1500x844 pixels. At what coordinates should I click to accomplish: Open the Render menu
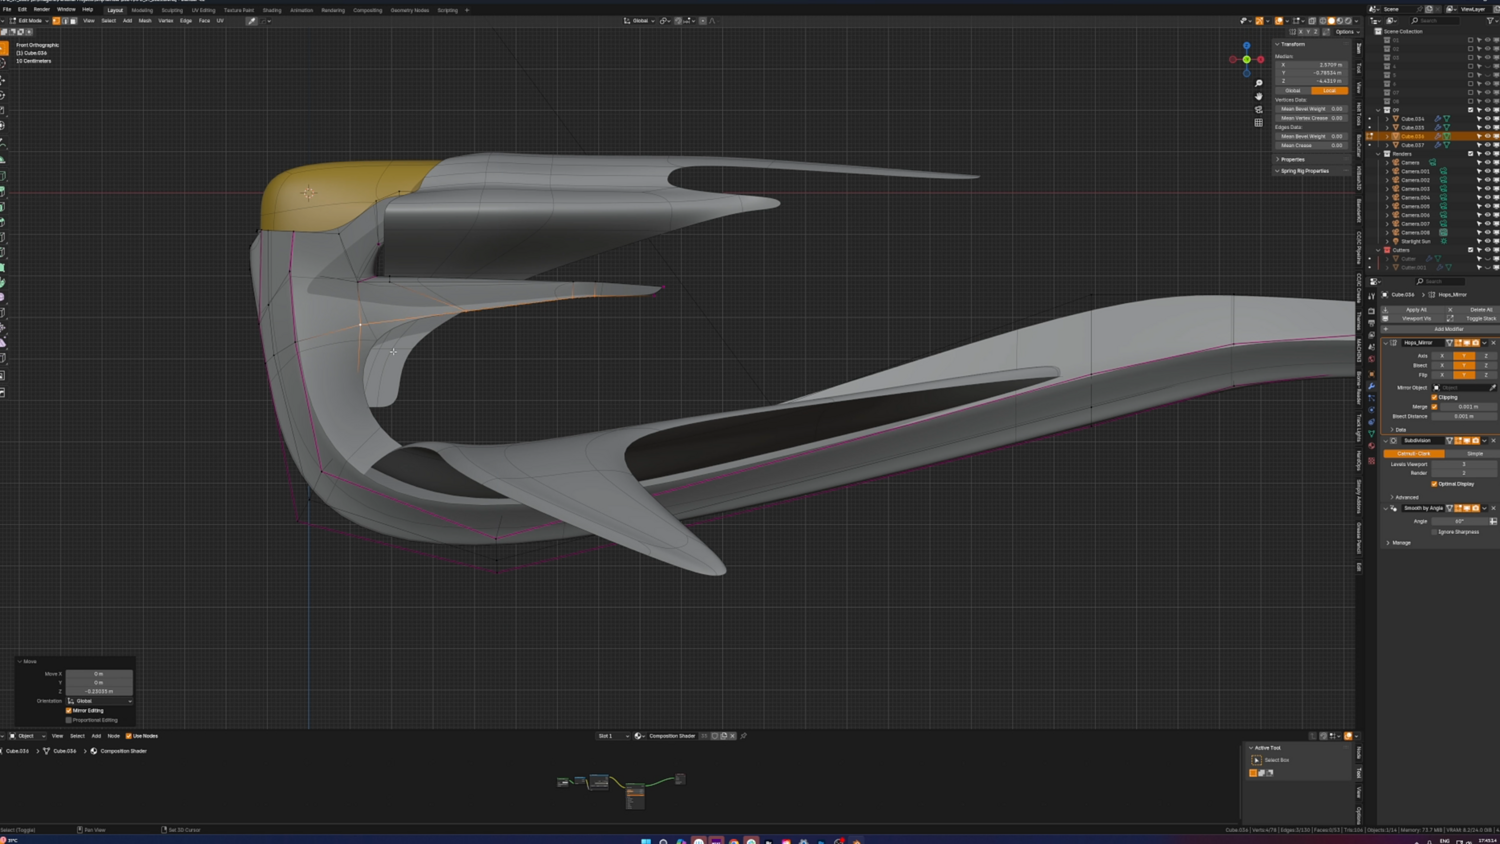click(41, 10)
